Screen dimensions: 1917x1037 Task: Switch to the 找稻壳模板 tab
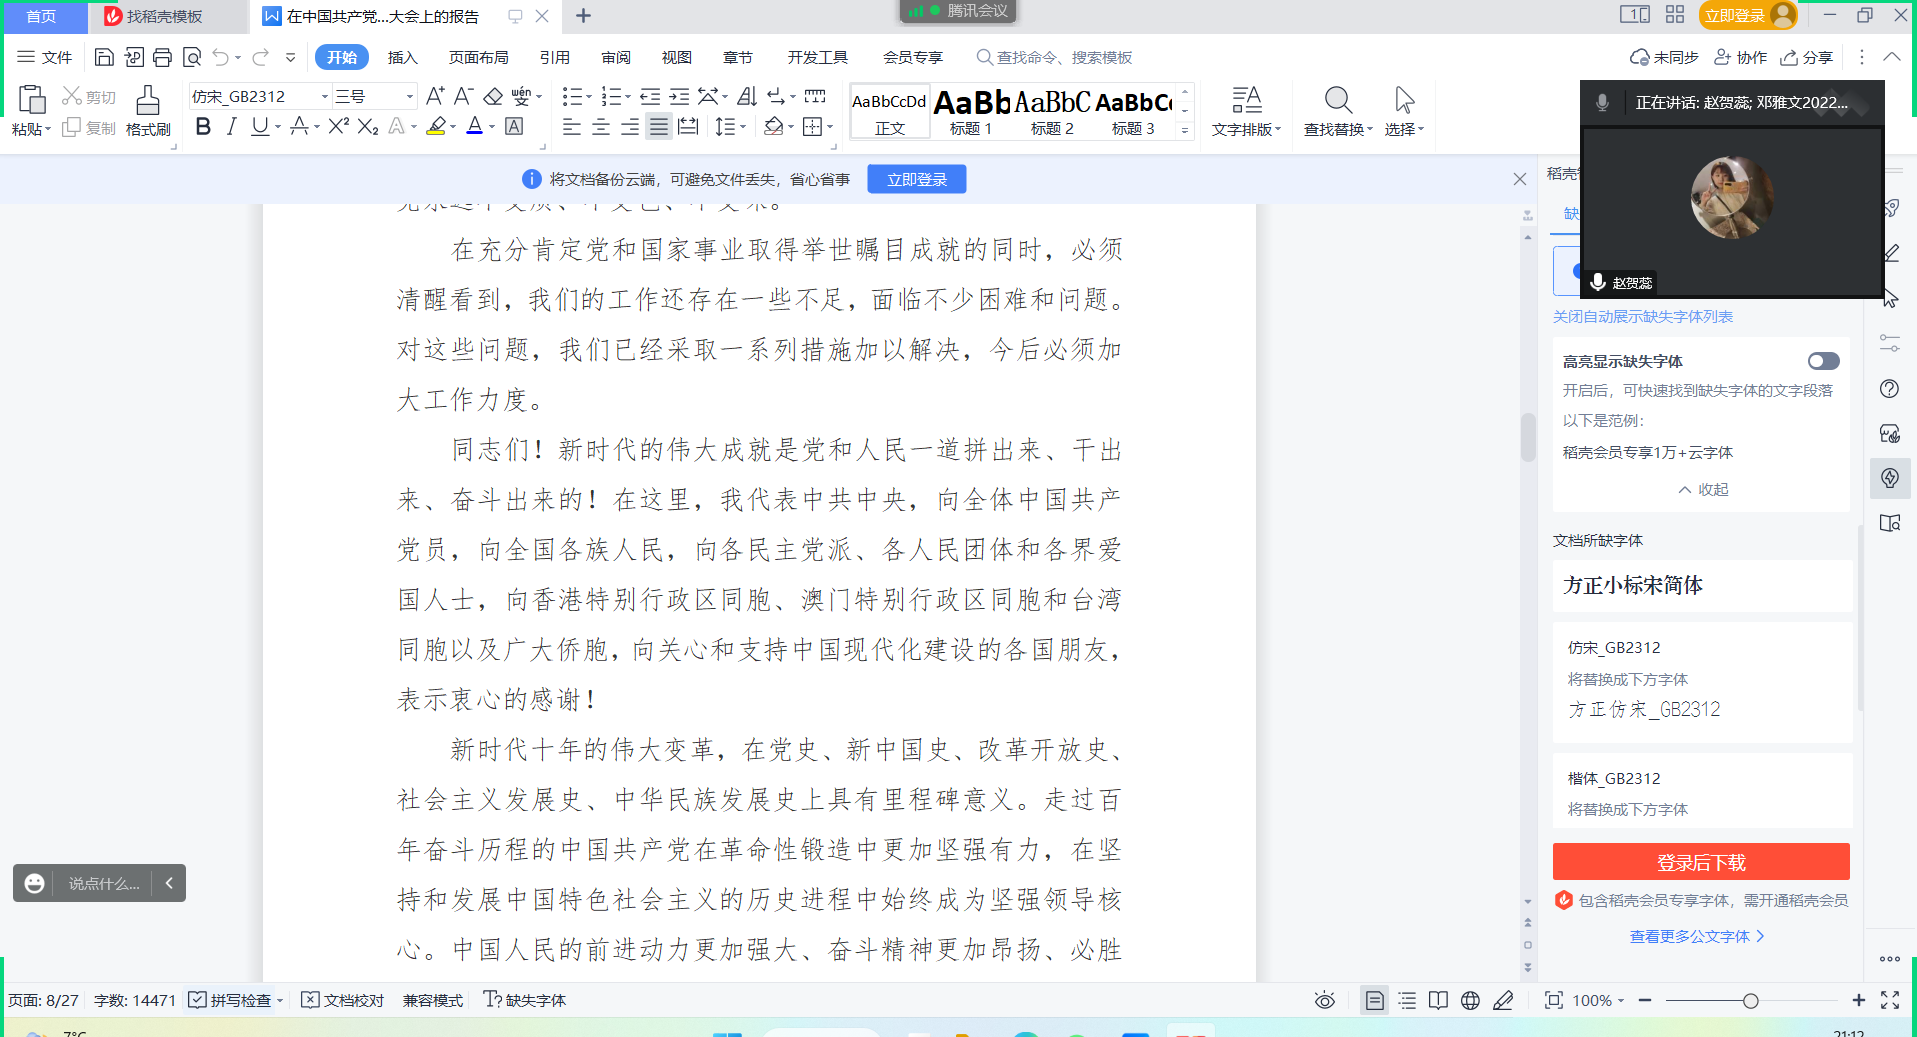(x=164, y=16)
